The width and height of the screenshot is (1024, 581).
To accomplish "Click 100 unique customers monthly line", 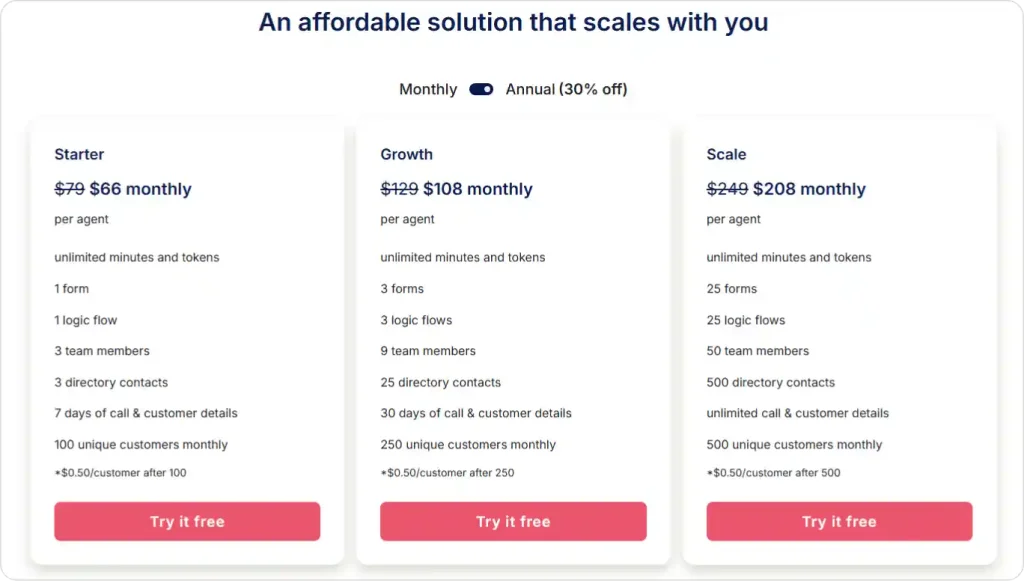I will [140, 444].
